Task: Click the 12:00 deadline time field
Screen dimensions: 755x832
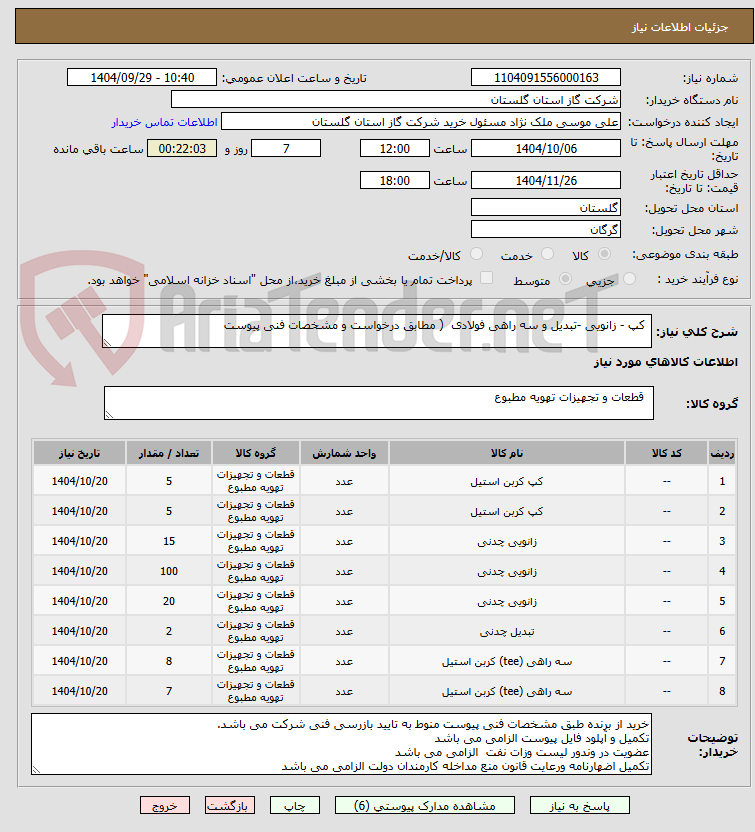Action: (395, 149)
